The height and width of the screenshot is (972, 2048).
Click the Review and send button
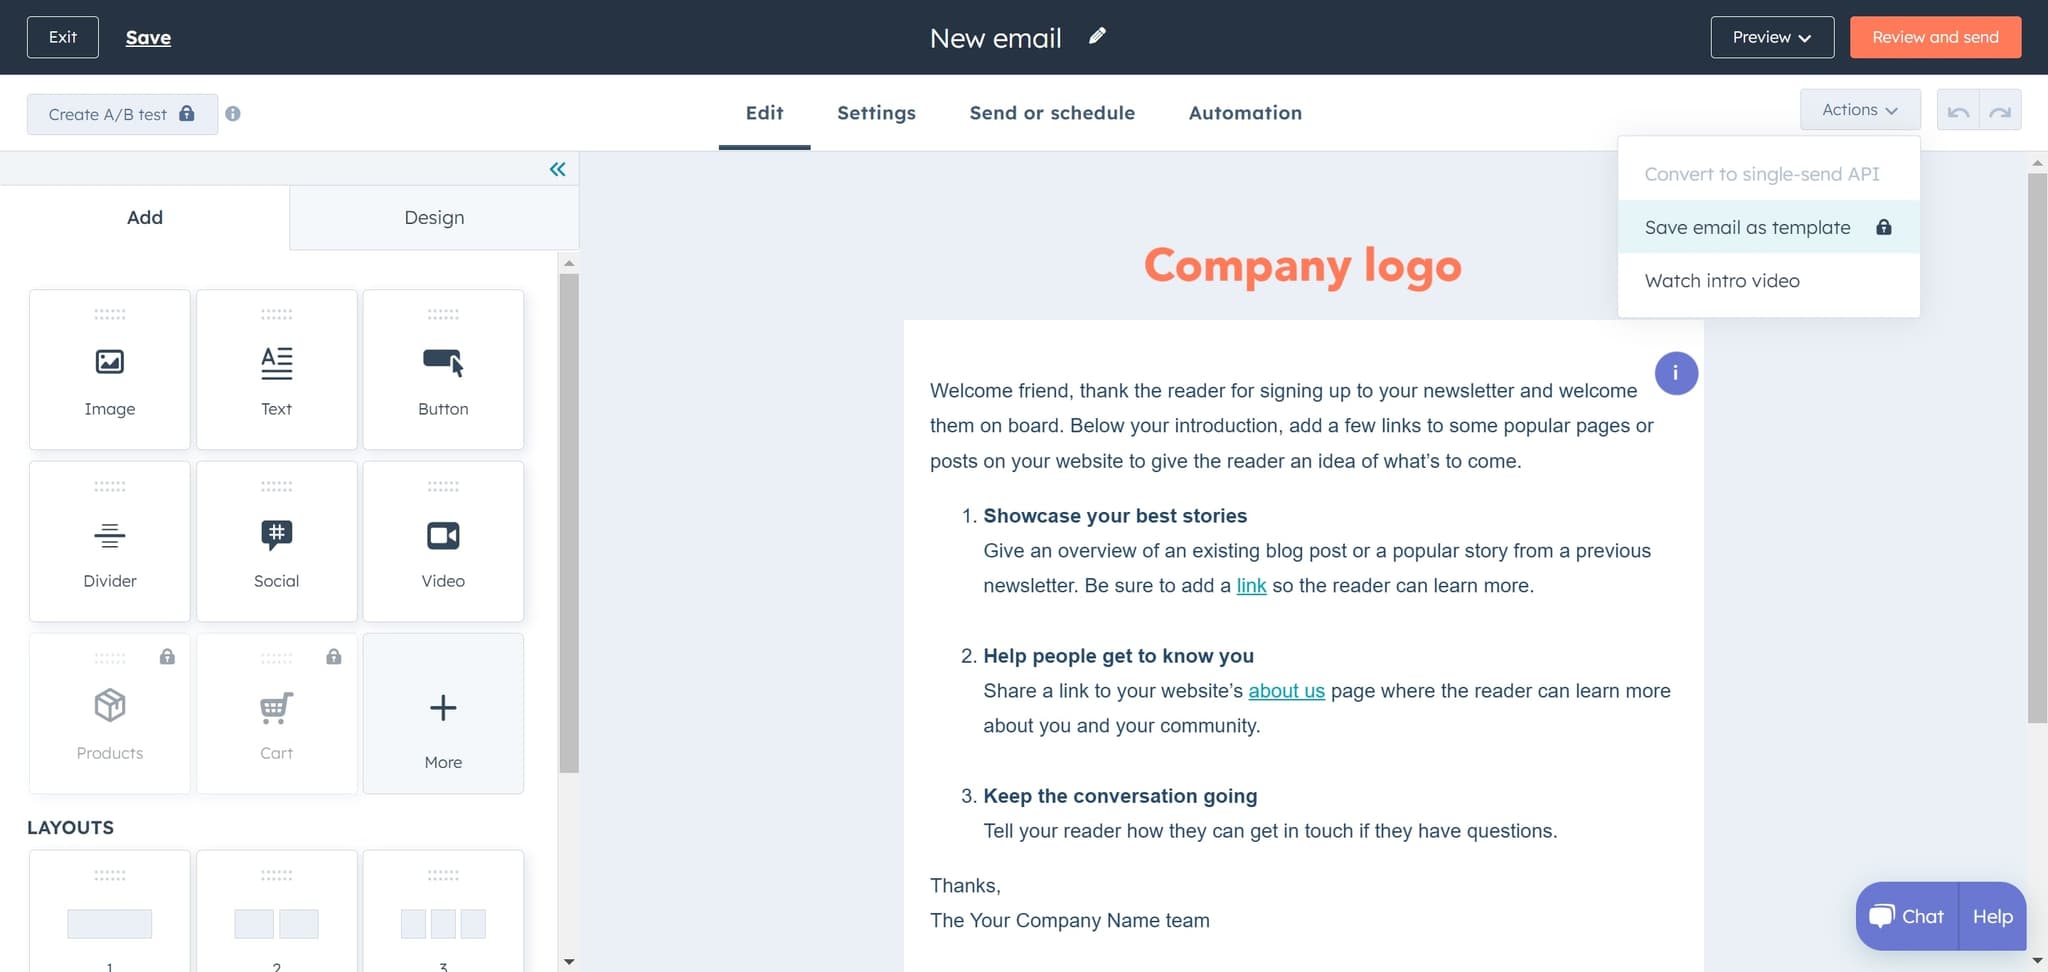coord(1934,37)
